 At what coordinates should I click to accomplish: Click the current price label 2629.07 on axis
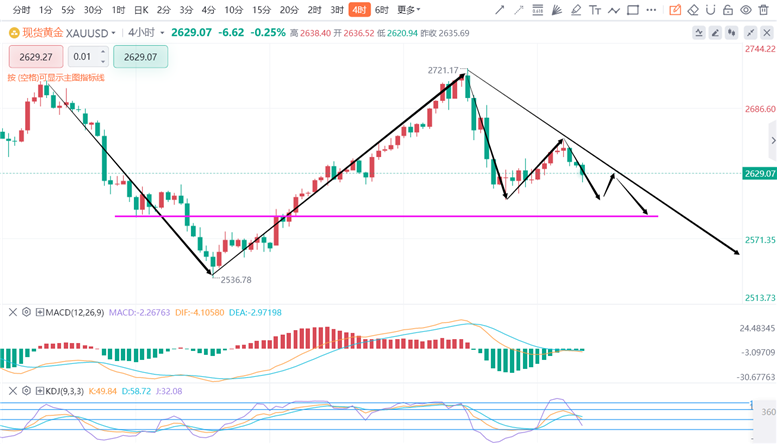click(x=759, y=173)
